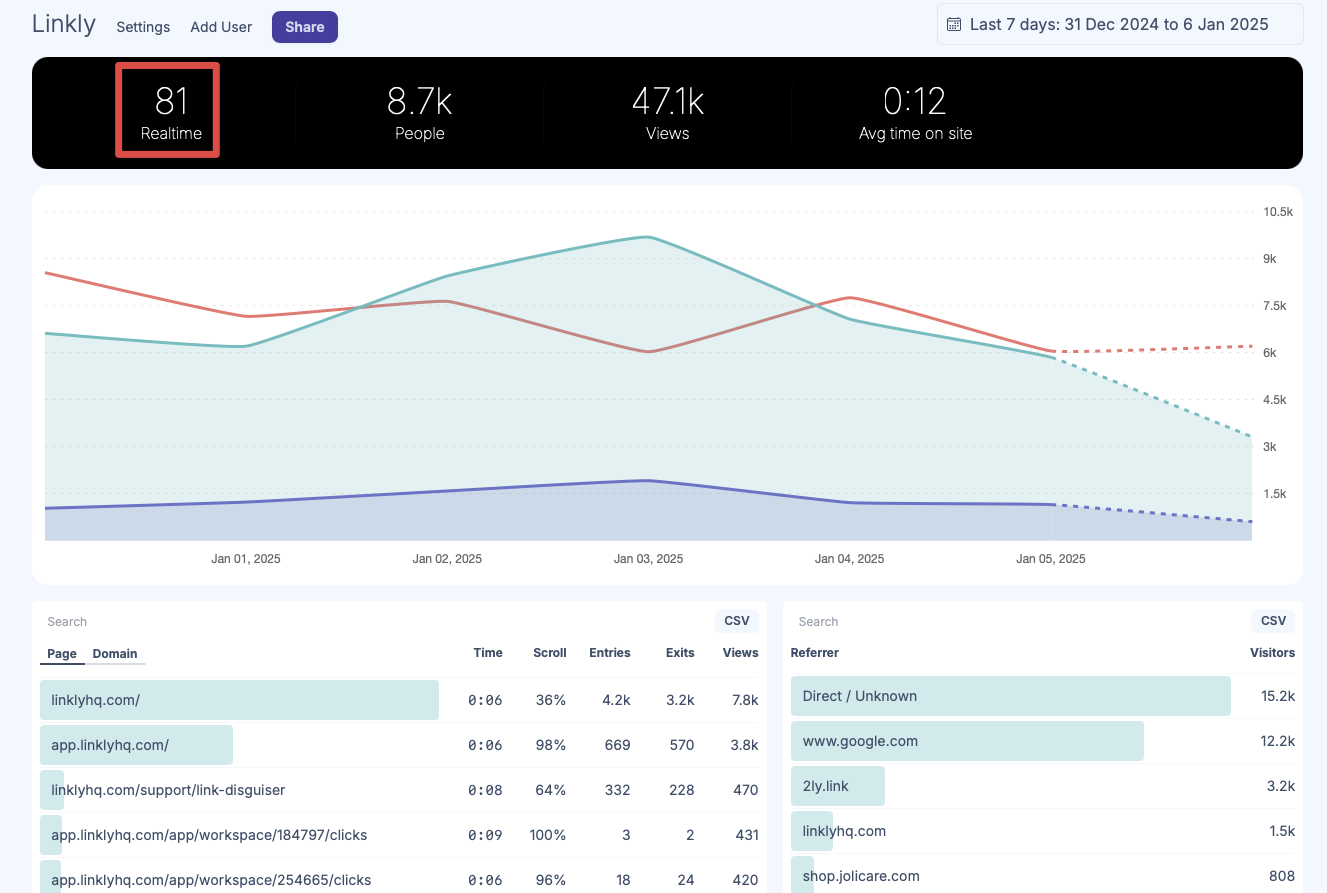
Task: Open the Settings link
Action: coord(143,27)
